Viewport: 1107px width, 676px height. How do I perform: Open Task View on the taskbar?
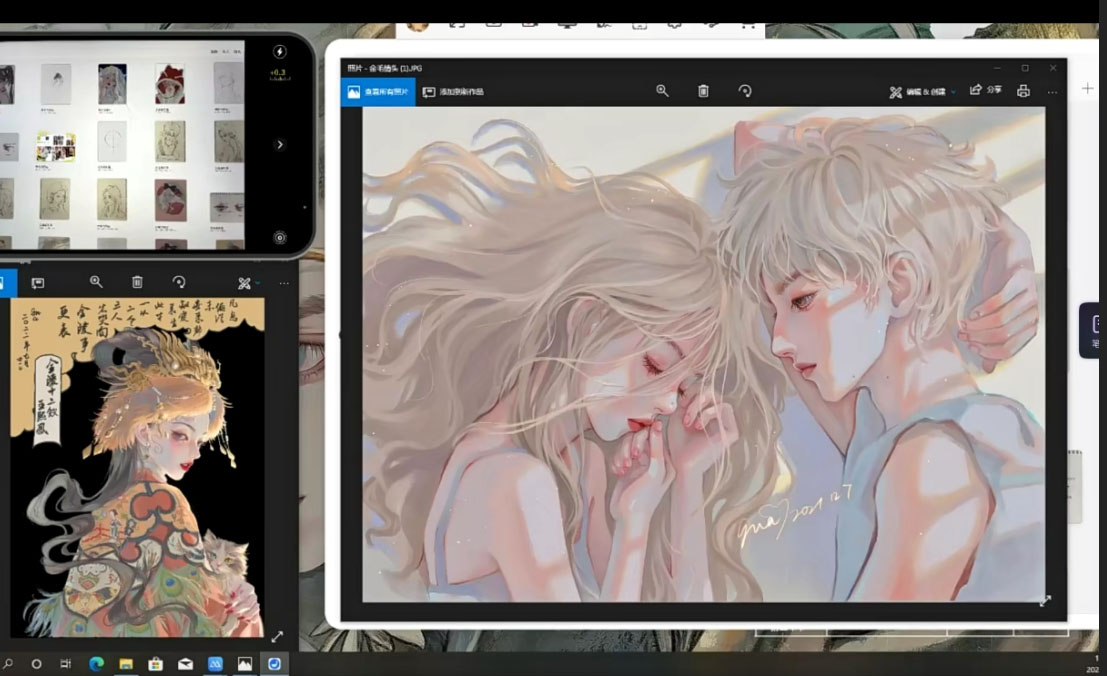click(x=66, y=663)
